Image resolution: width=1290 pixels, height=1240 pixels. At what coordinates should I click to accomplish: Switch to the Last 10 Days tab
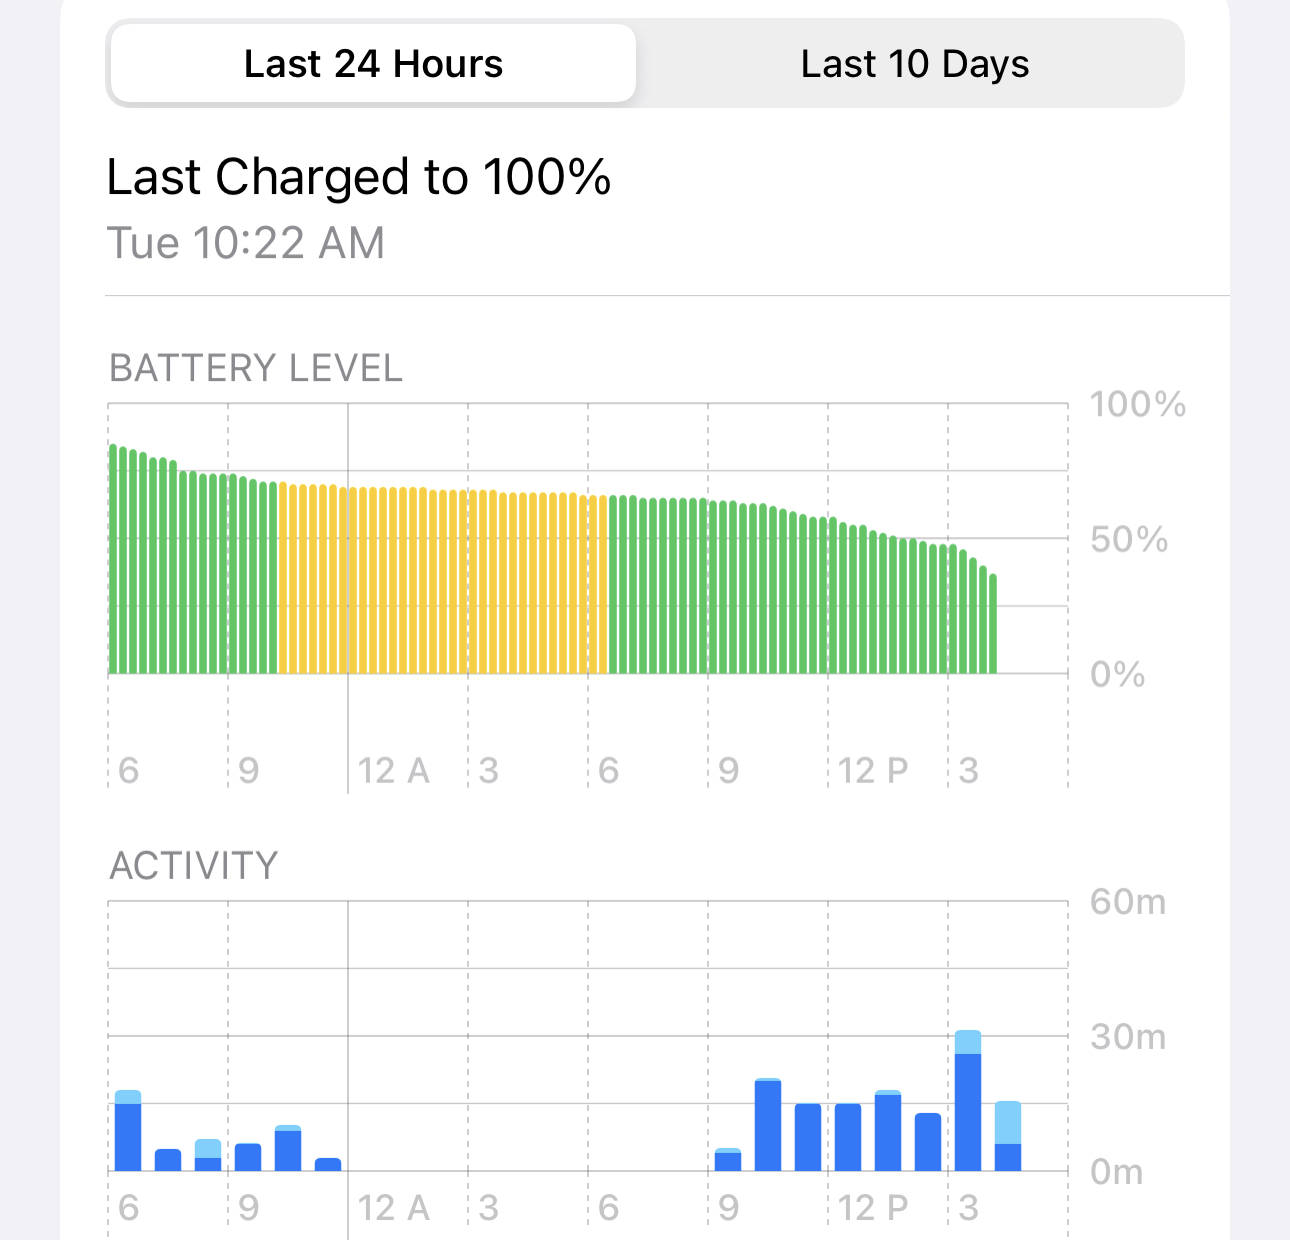click(914, 64)
